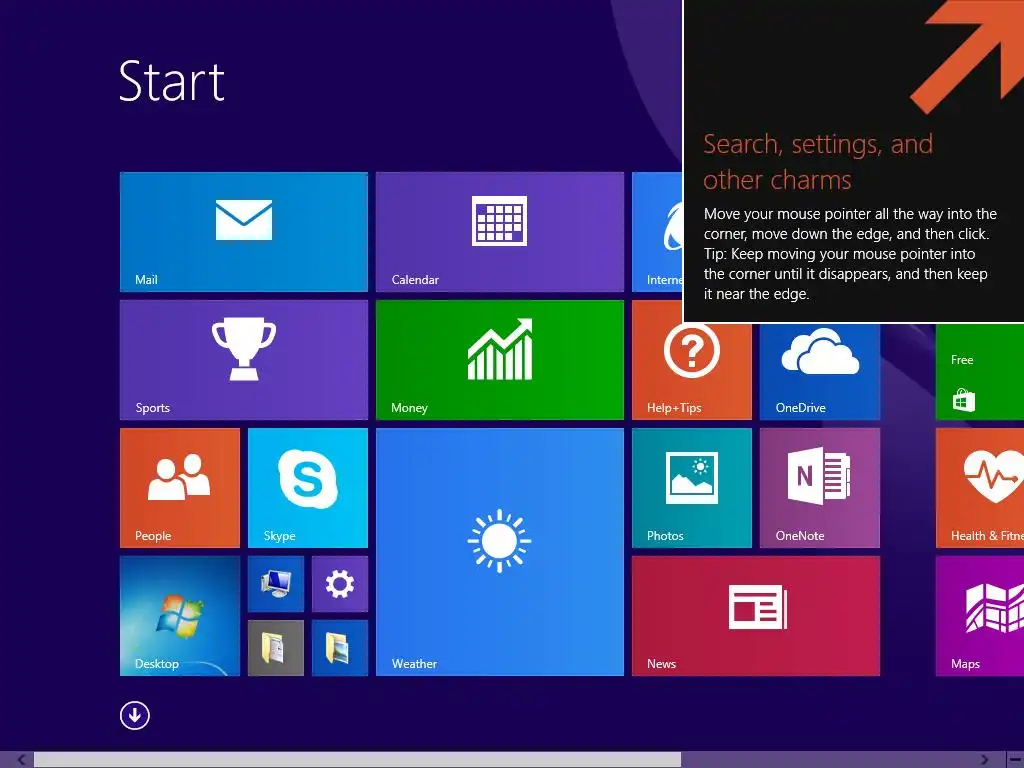
Task: Open the Health & Fitness tile
Action: [980, 488]
